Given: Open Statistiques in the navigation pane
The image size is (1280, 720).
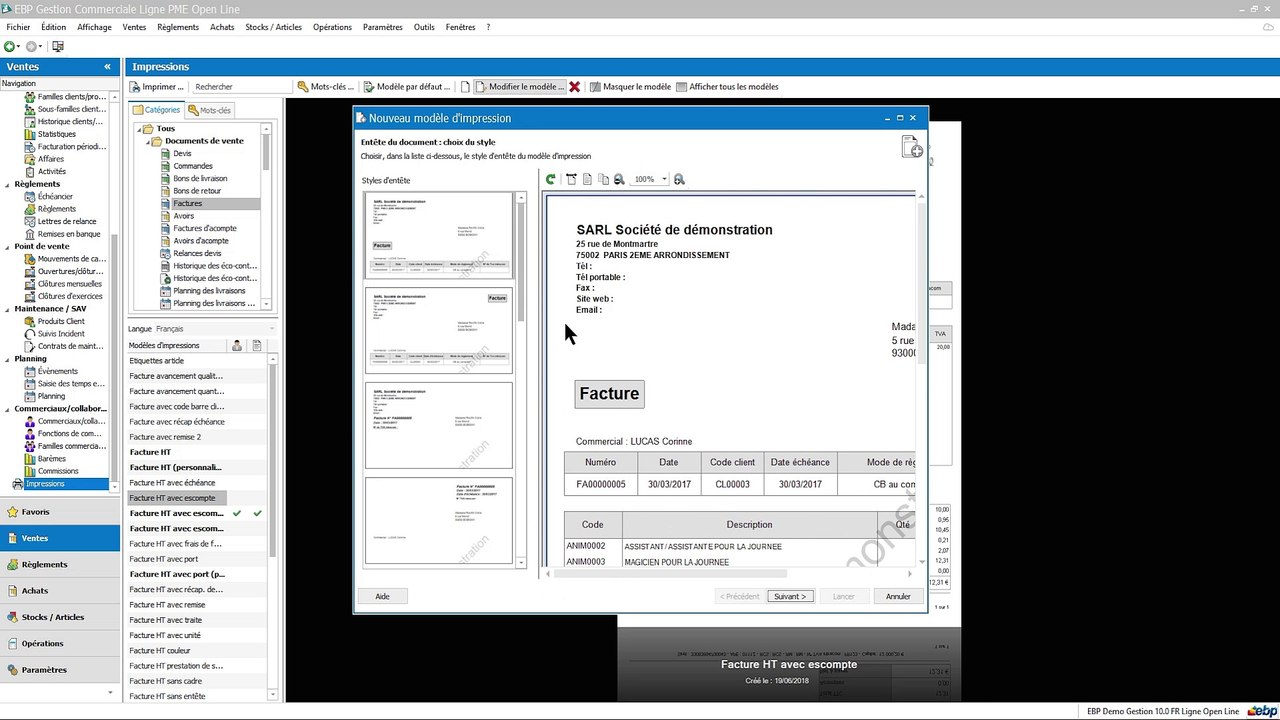Looking at the screenshot, I should click(56, 134).
